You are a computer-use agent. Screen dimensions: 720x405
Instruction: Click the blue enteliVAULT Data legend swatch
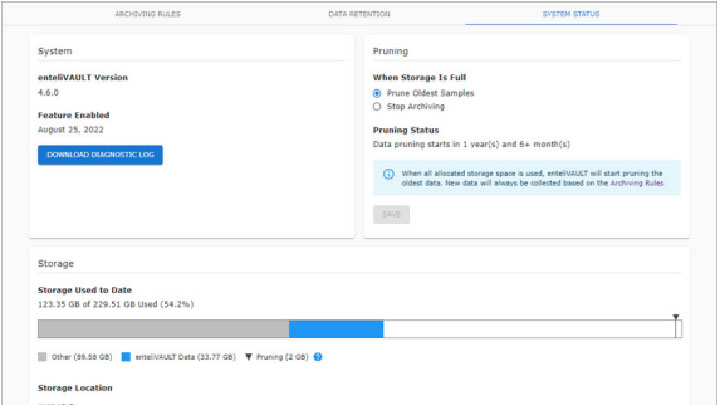tap(126, 356)
